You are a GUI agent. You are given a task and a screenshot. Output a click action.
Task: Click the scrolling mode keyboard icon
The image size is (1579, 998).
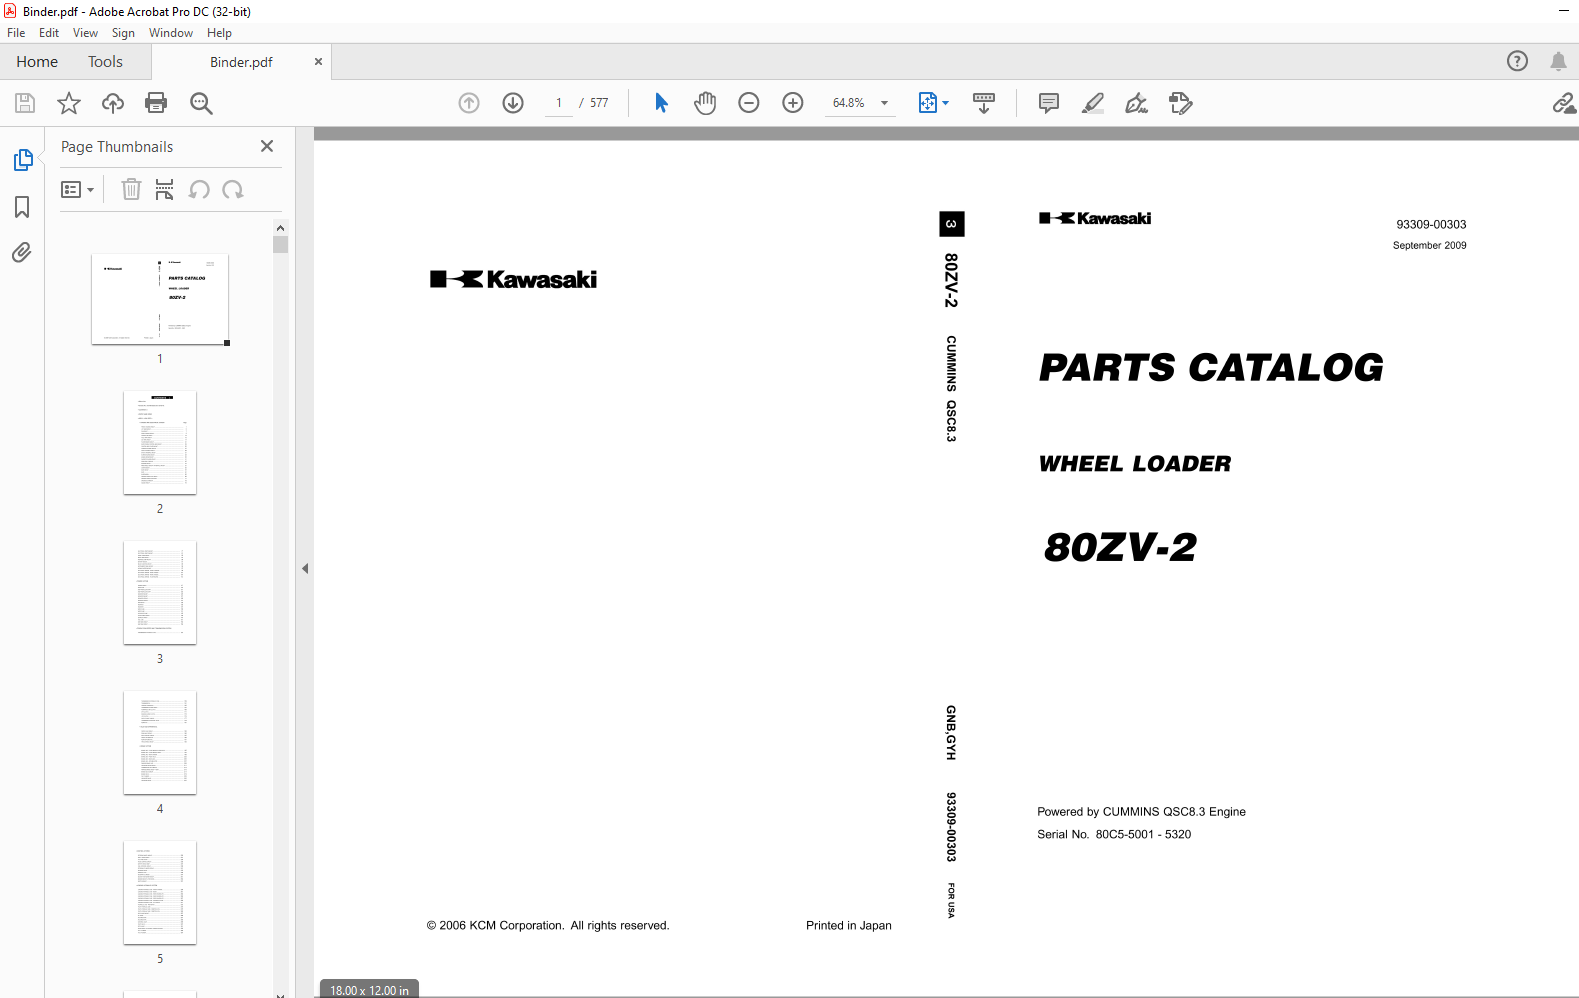[x=984, y=103]
